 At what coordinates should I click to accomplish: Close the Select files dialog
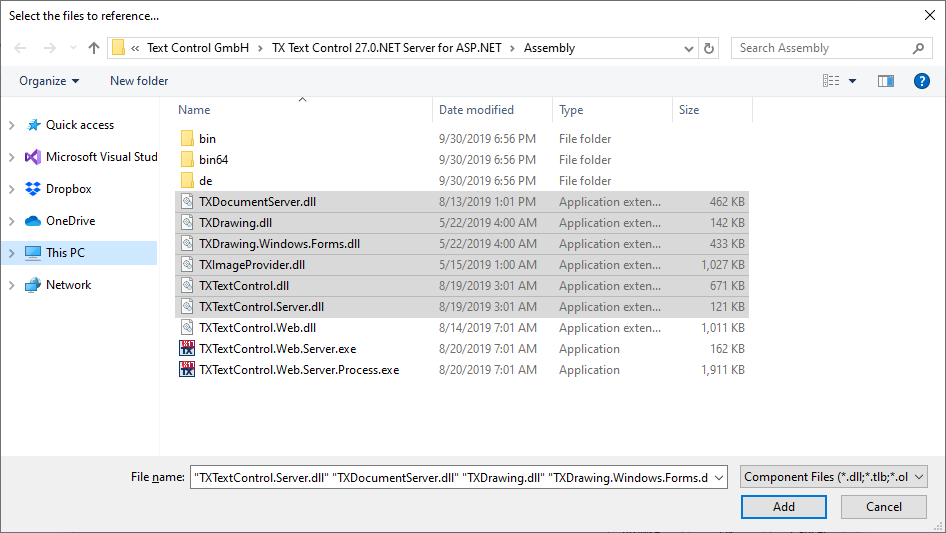(930, 15)
